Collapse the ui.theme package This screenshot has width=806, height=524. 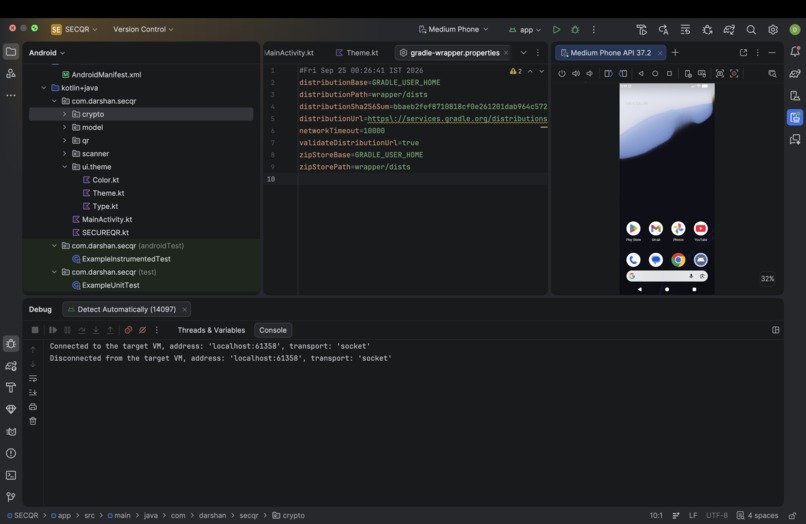point(64,167)
